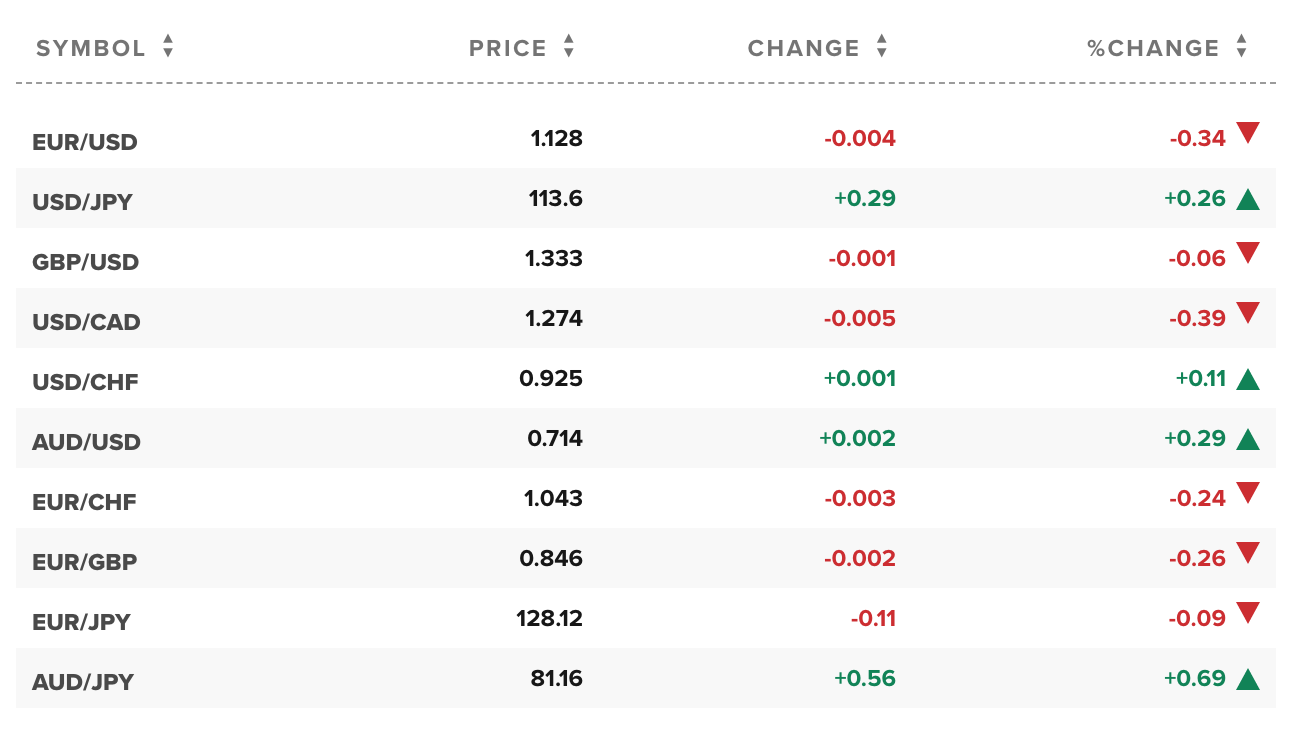
Task: Select the EUR/USD percent change -0.34
Action: click(x=1197, y=139)
